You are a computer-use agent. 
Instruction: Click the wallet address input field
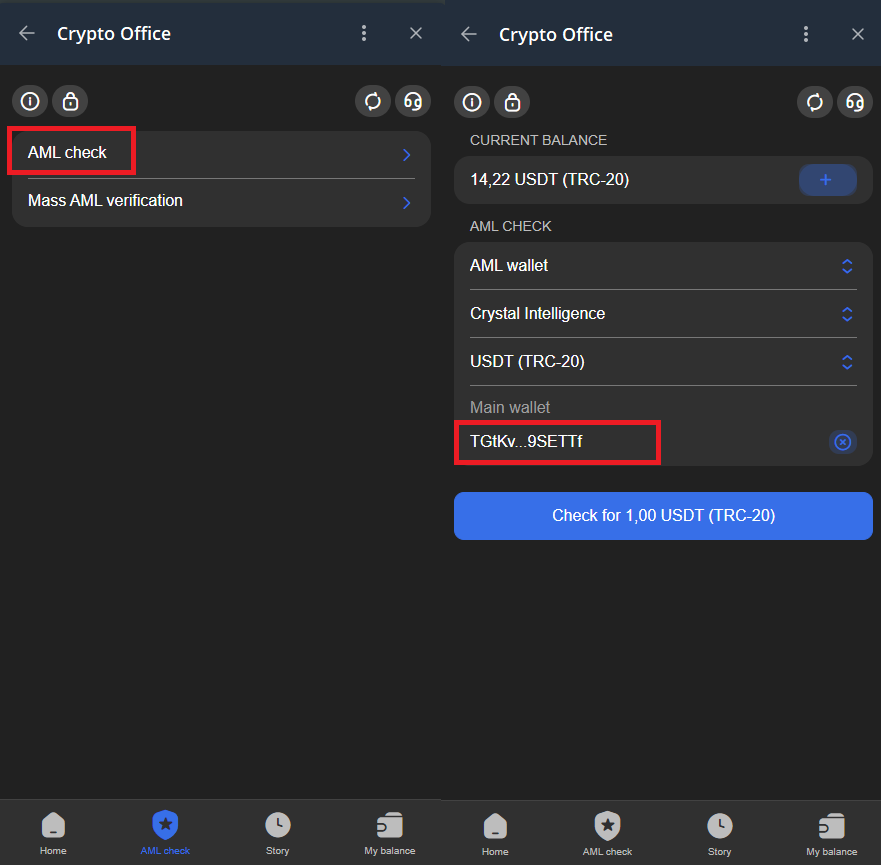click(557, 442)
